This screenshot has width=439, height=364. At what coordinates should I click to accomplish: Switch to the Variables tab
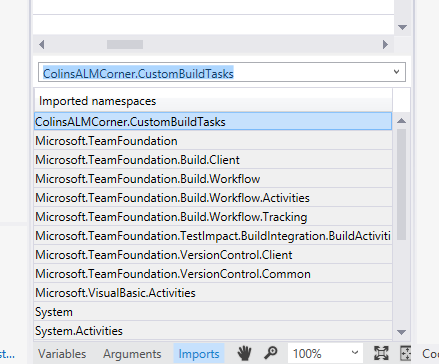pyautogui.click(x=62, y=354)
